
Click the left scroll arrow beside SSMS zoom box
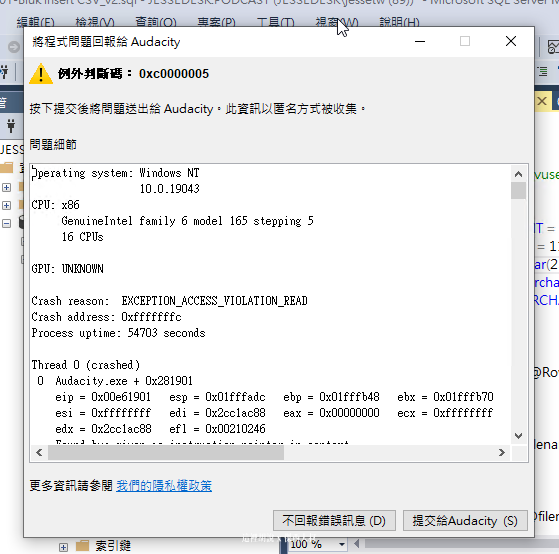pyautogui.click(x=357, y=544)
